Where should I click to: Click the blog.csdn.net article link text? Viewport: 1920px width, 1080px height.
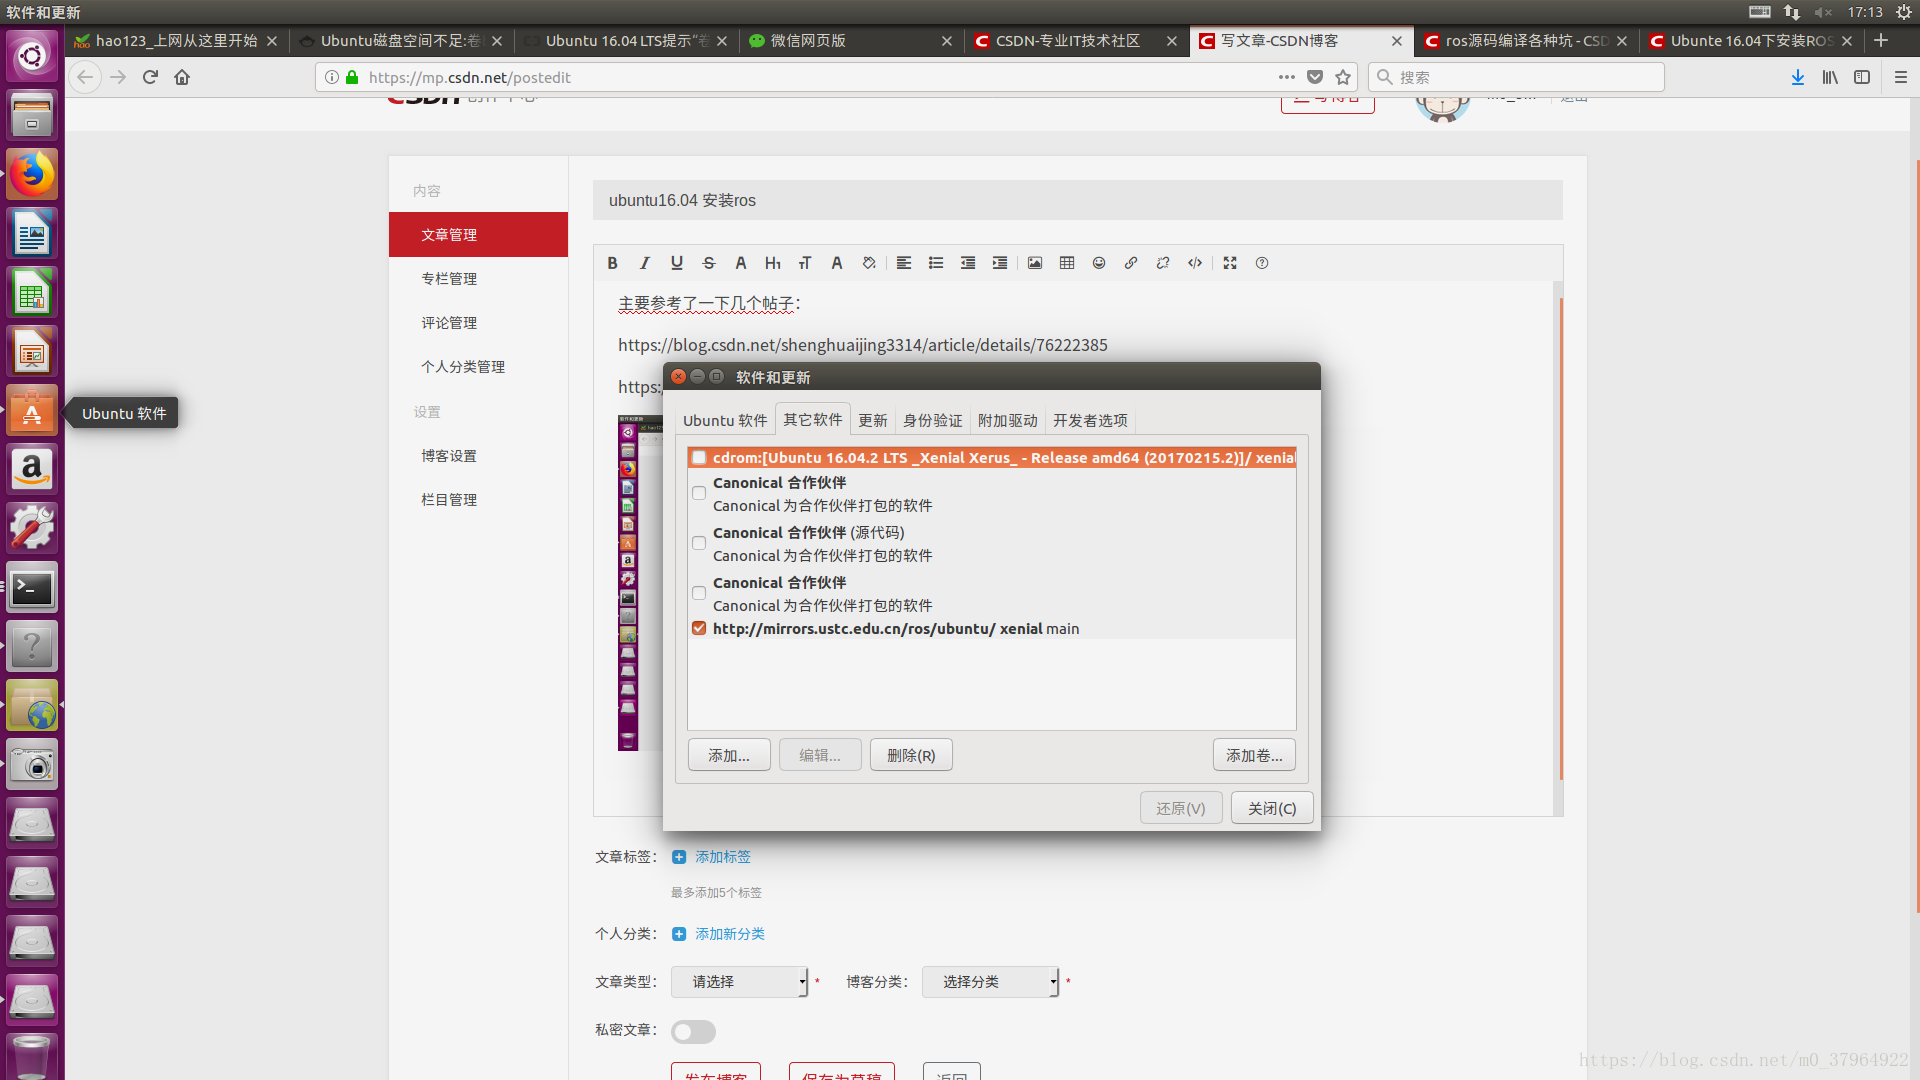click(863, 345)
